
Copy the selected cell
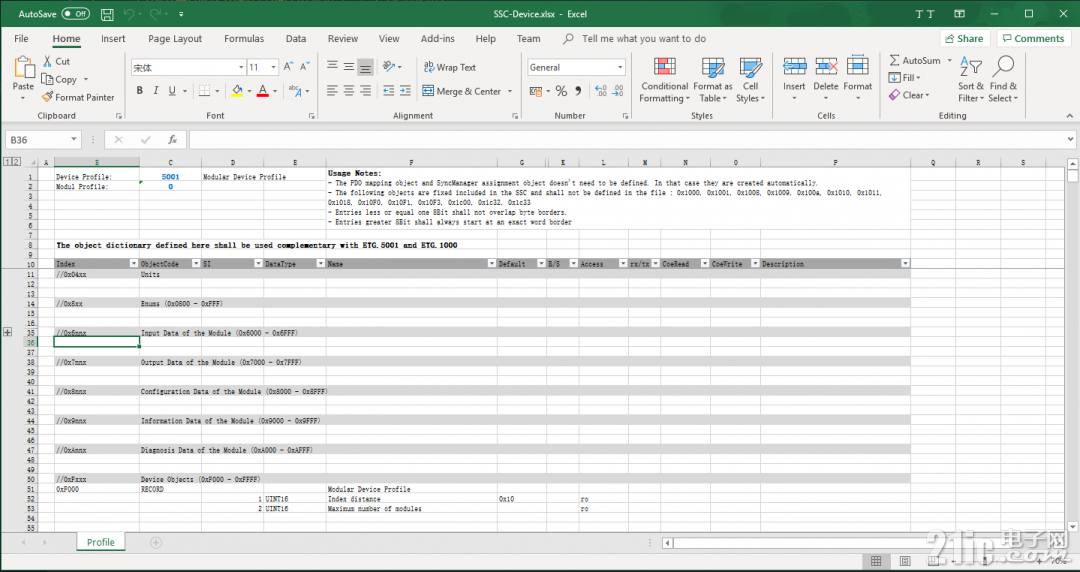point(60,79)
